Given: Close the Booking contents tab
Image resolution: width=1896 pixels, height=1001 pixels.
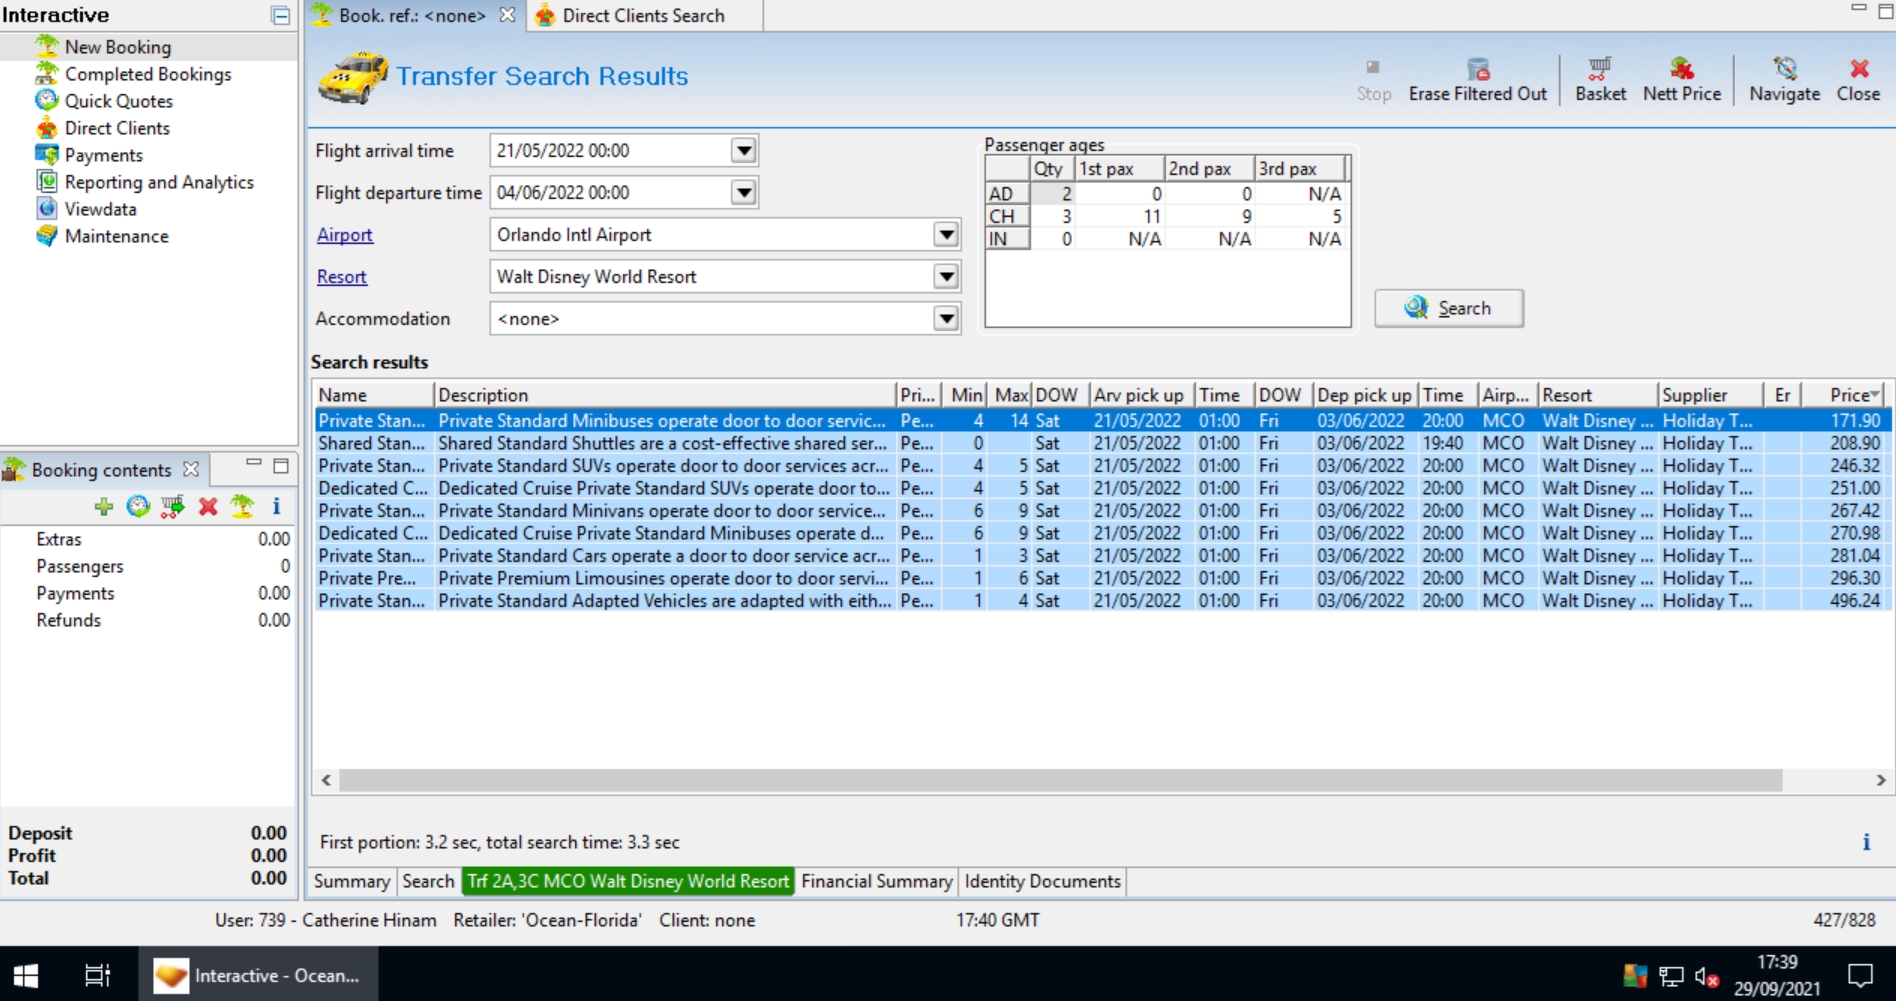Looking at the screenshot, I should pyautogui.click(x=191, y=469).
